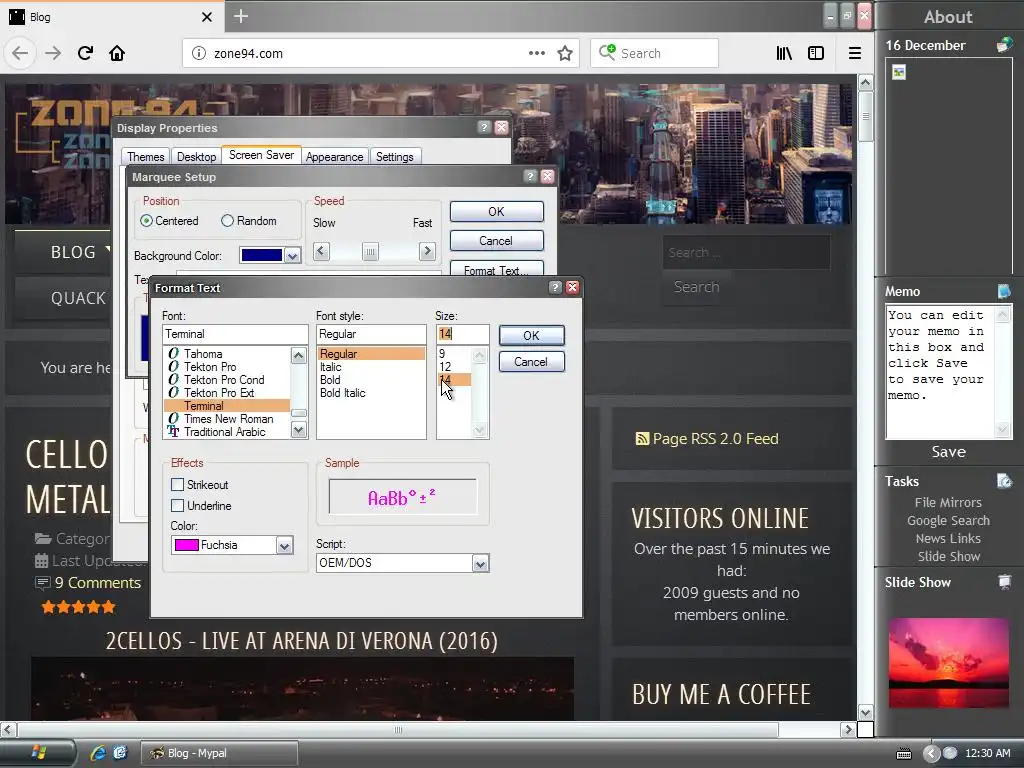
Task: Click the Page RSS 2.0 Feed icon
Action: (642, 439)
